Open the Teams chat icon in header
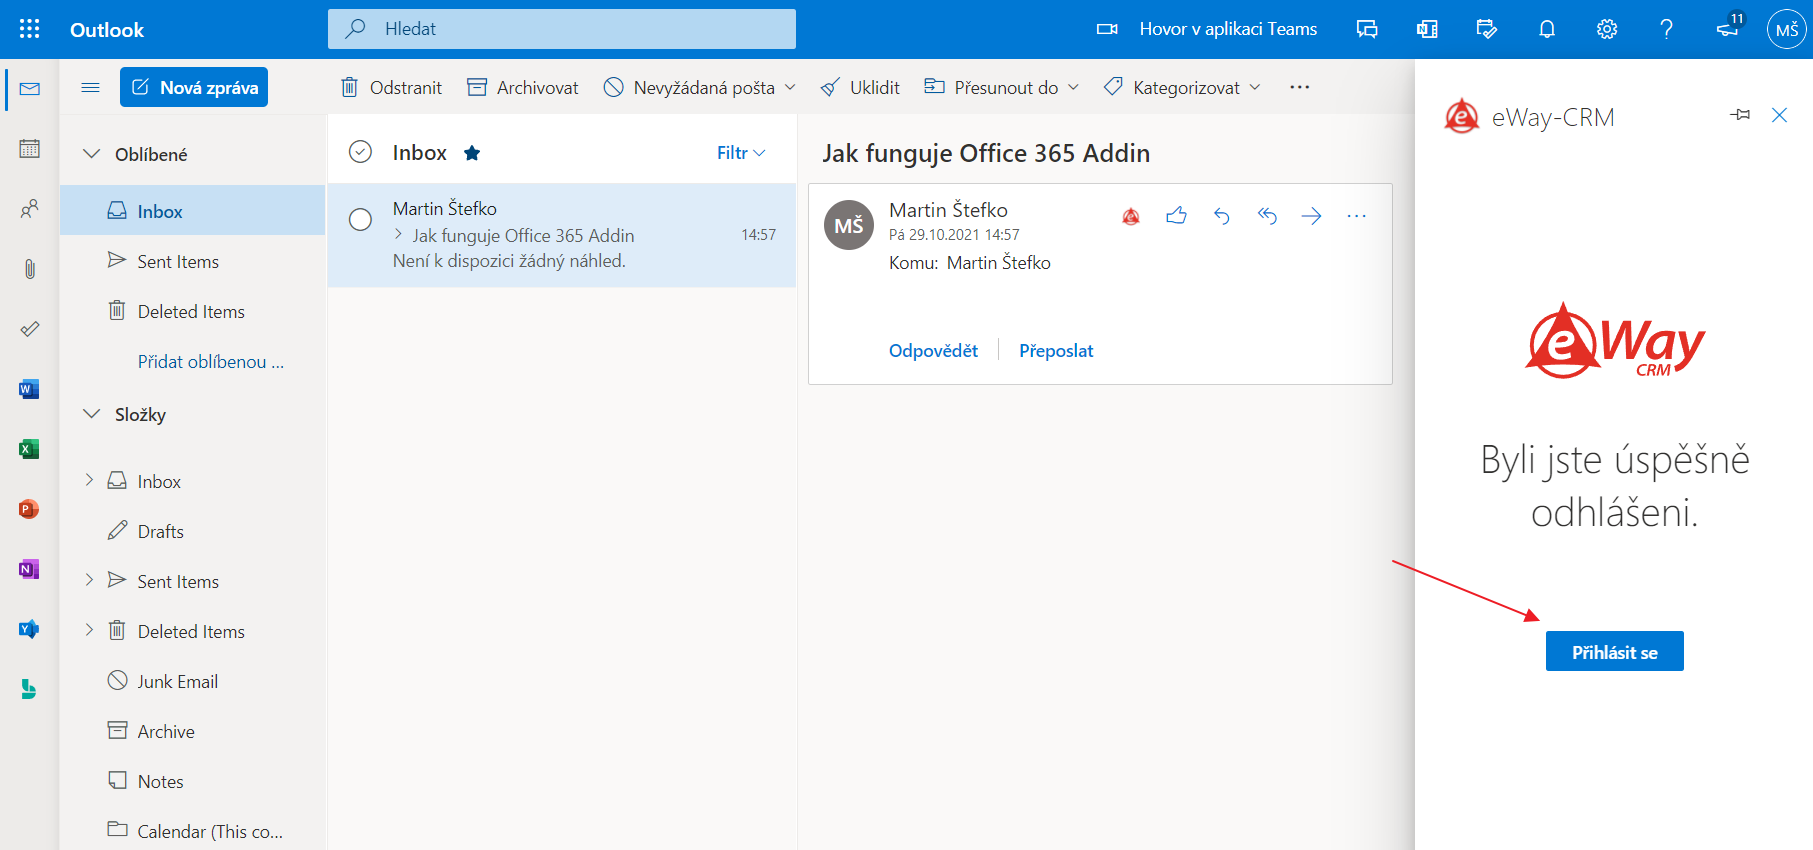 1367,29
